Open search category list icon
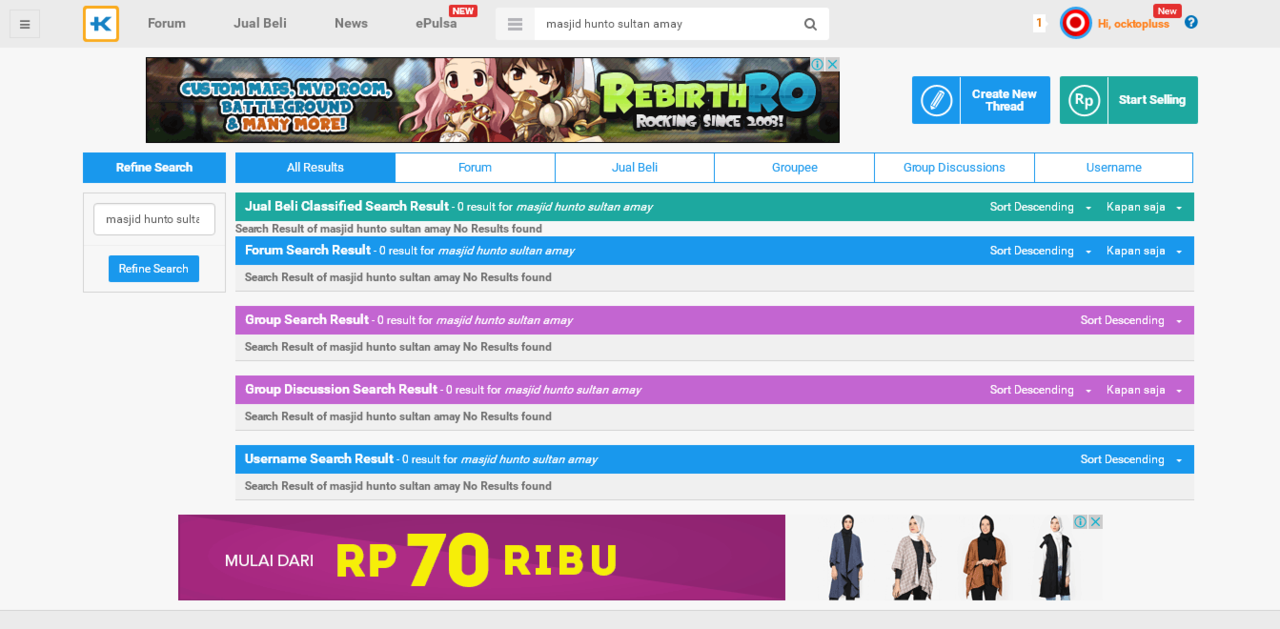The height and width of the screenshot is (629, 1280). pos(515,24)
